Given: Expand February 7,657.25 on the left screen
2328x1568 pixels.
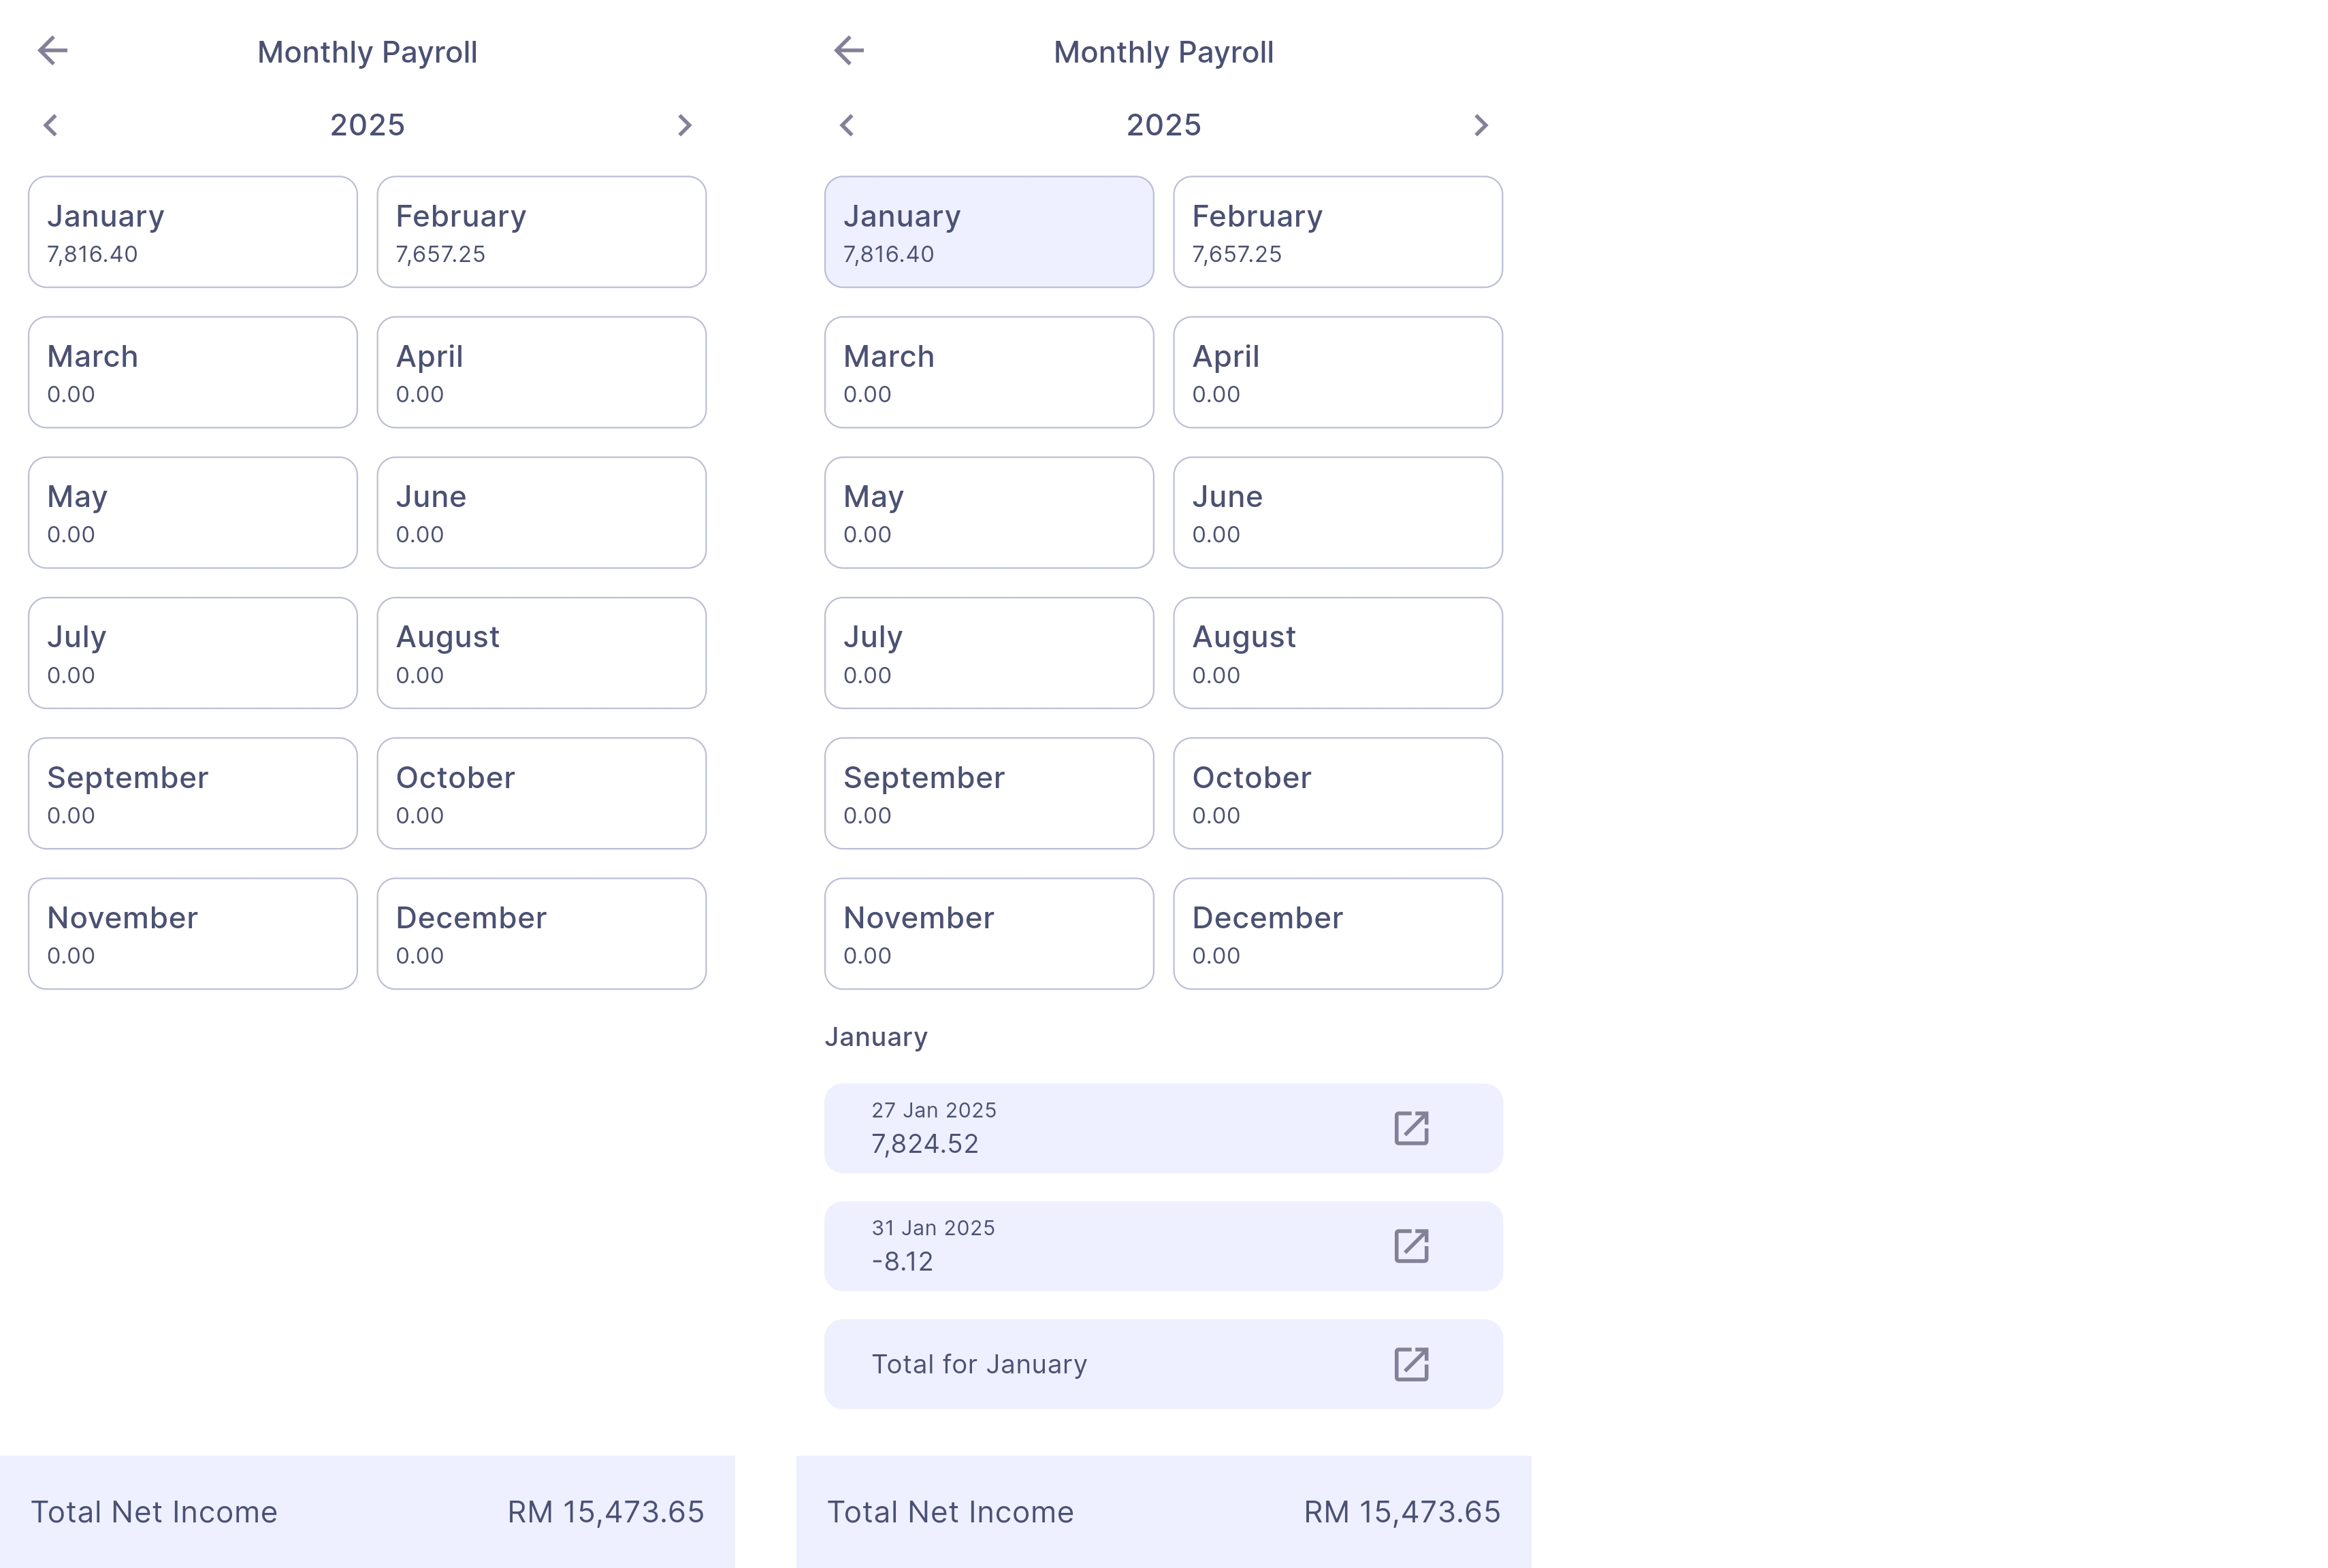Looking at the screenshot, I should point(541,232).
